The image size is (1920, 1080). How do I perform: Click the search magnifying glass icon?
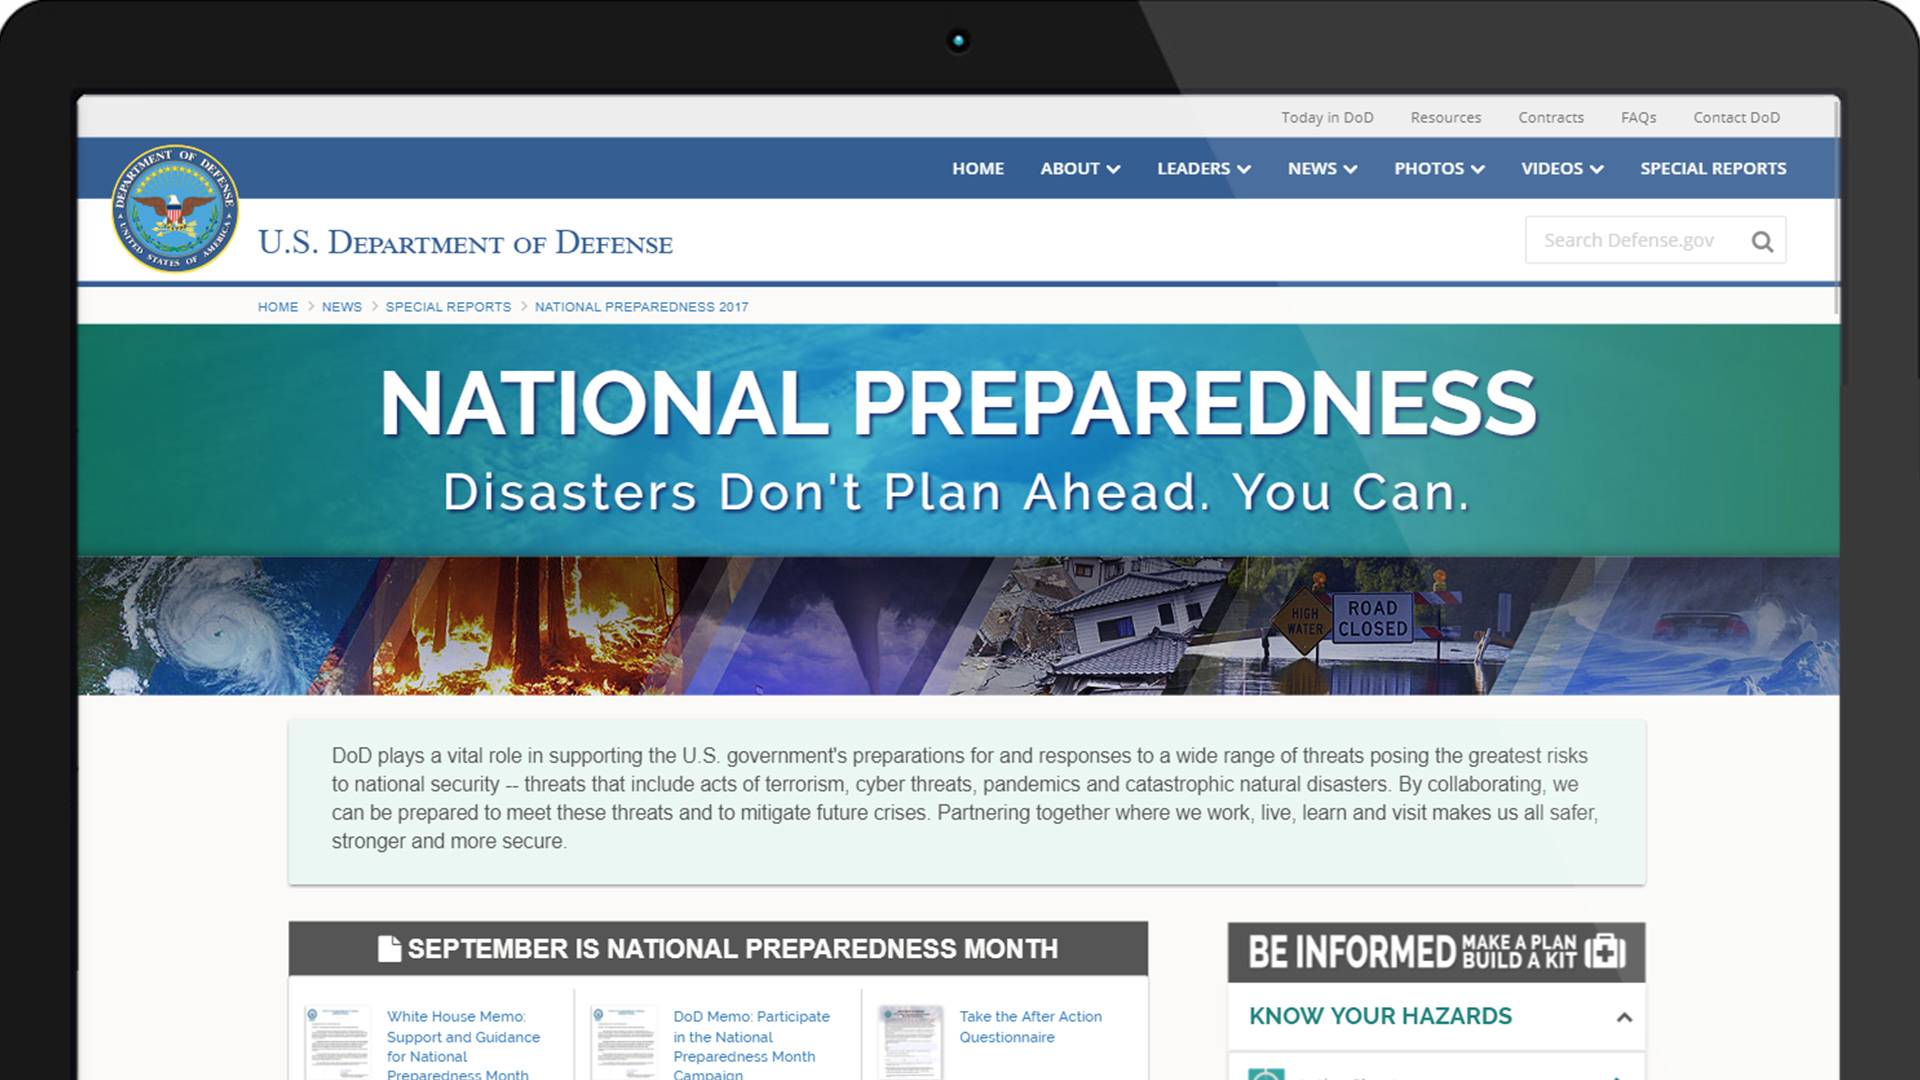1761,240
